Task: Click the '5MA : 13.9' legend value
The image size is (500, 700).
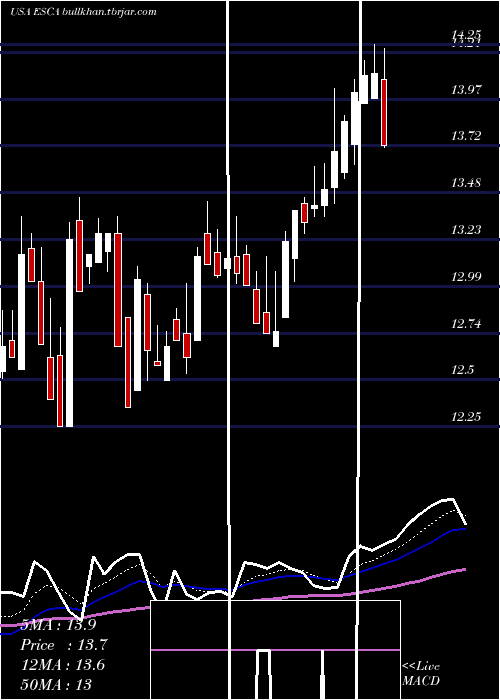Action: [58, 625]
